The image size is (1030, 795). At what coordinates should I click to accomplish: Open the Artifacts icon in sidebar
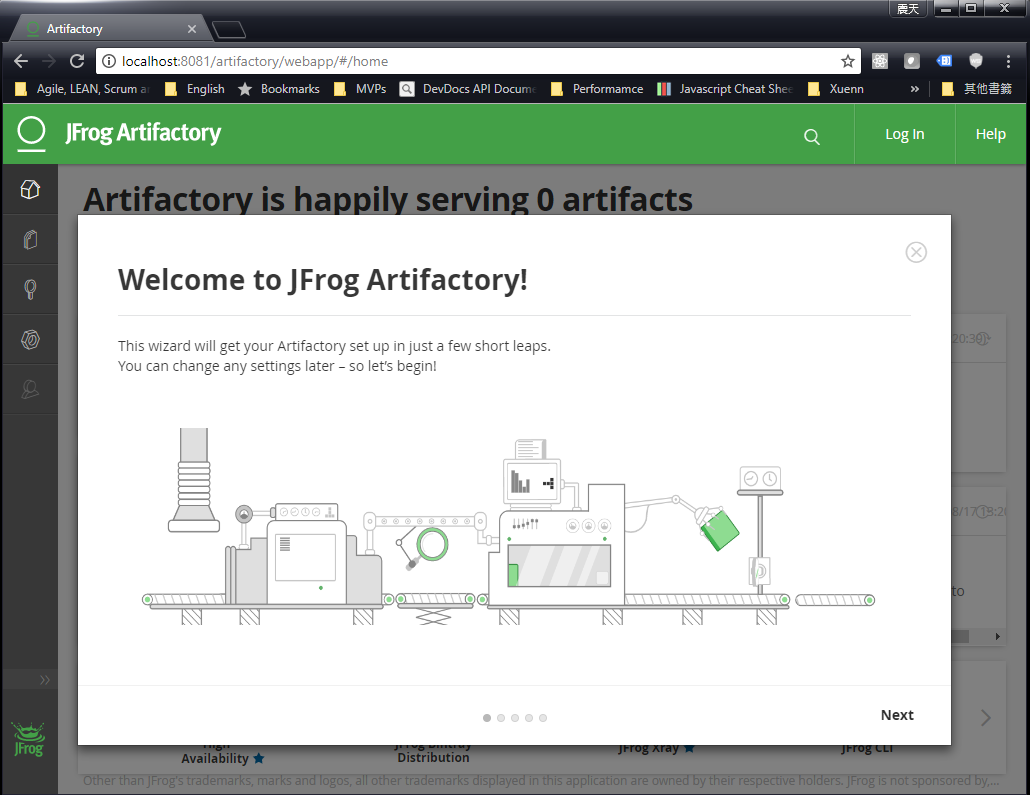(30, 240)
